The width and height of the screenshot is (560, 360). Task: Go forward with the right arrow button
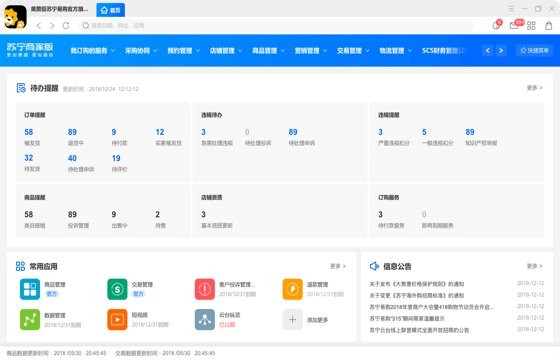(52, 26)
